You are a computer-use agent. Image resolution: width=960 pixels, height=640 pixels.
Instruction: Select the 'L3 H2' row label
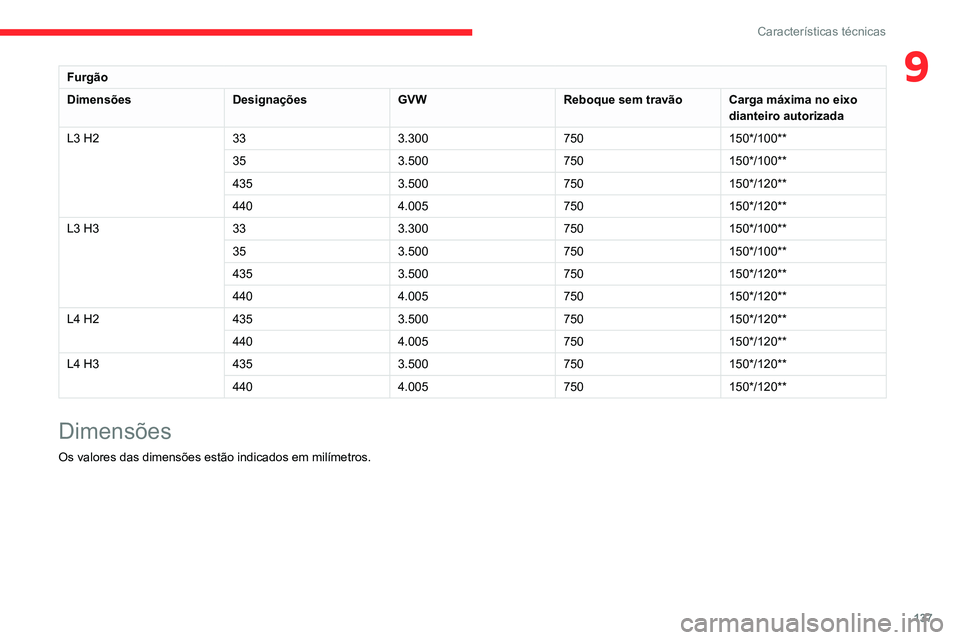pos(83,138)
